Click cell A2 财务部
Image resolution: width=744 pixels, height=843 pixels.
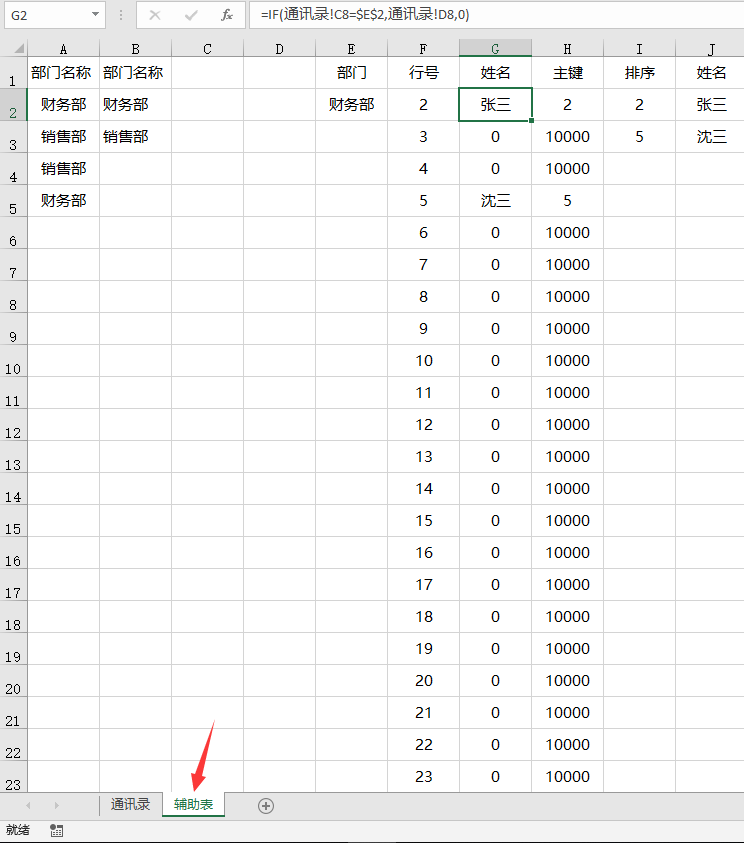tap(63, 105)
